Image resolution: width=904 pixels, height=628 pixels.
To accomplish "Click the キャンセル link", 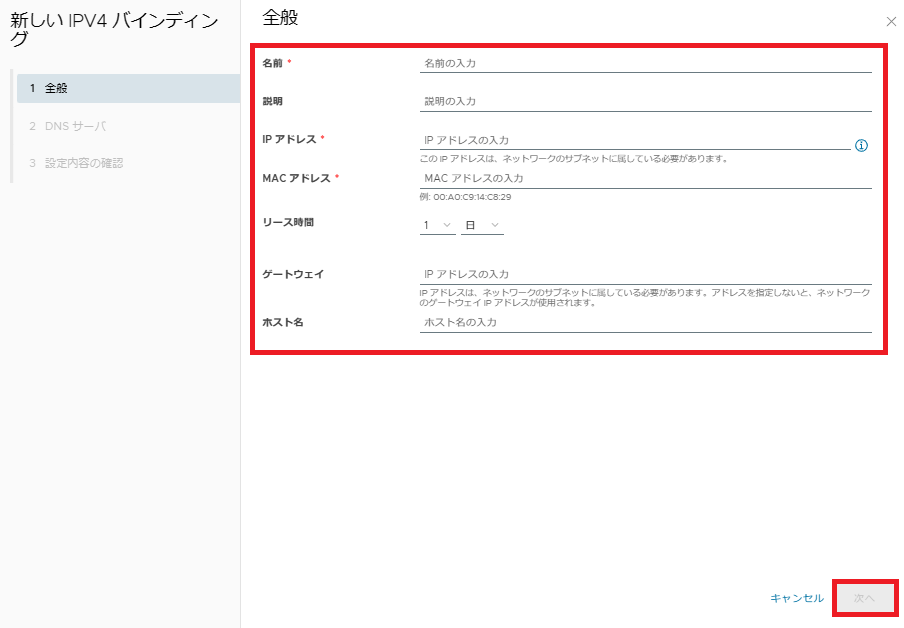I will click(797, 599).
